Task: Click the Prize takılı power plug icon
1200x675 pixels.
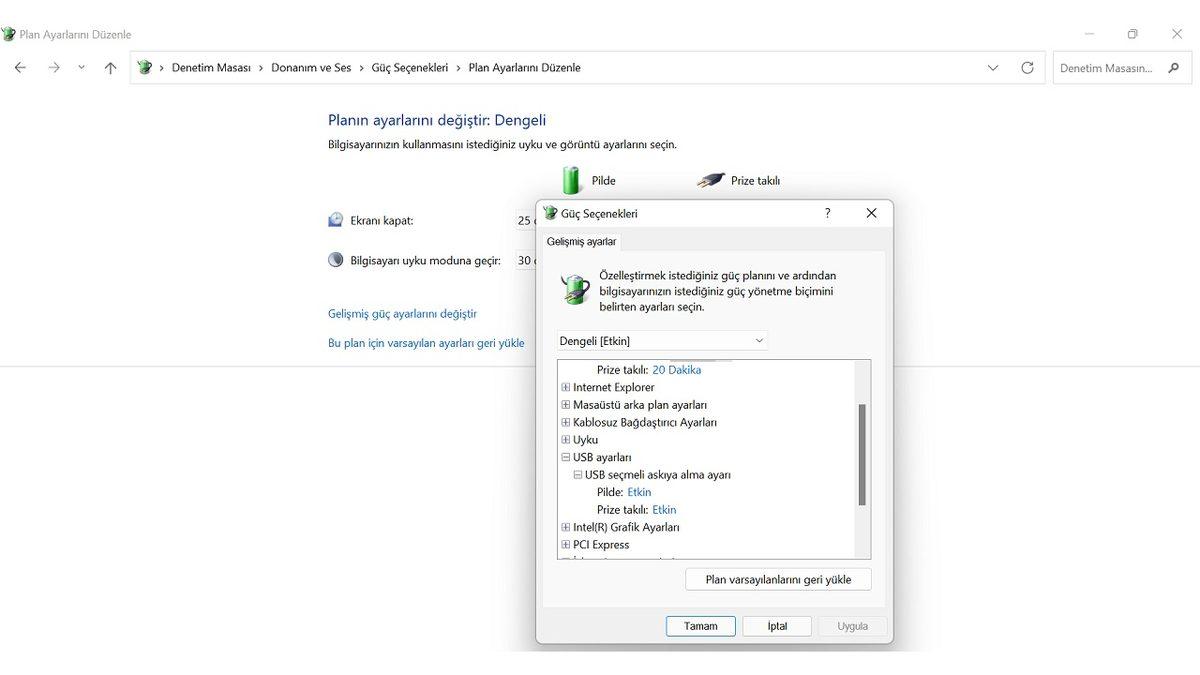Action: [710, 180]
